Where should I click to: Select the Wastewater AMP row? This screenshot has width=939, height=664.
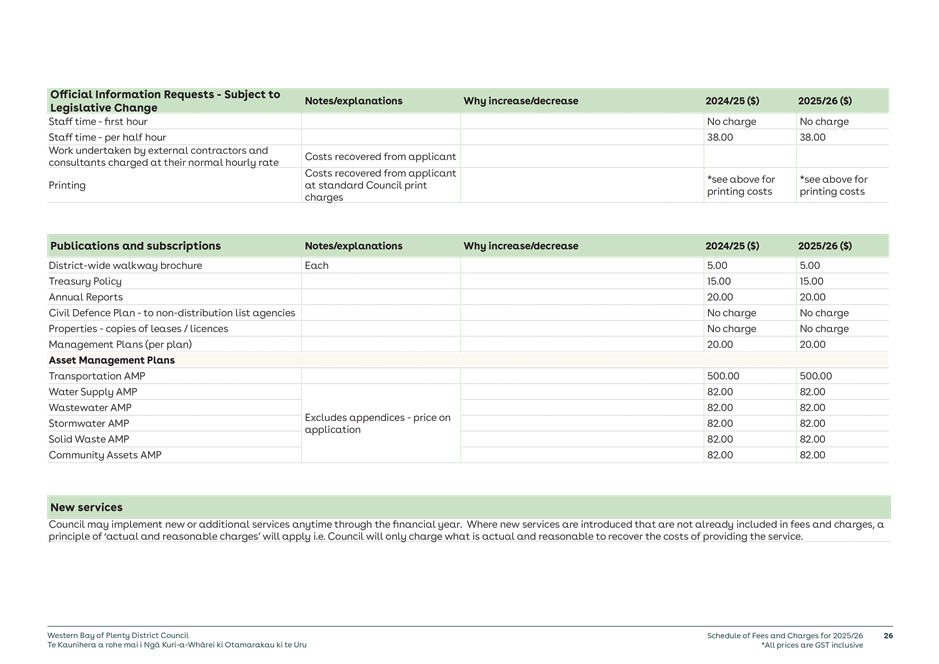point(88,407)
